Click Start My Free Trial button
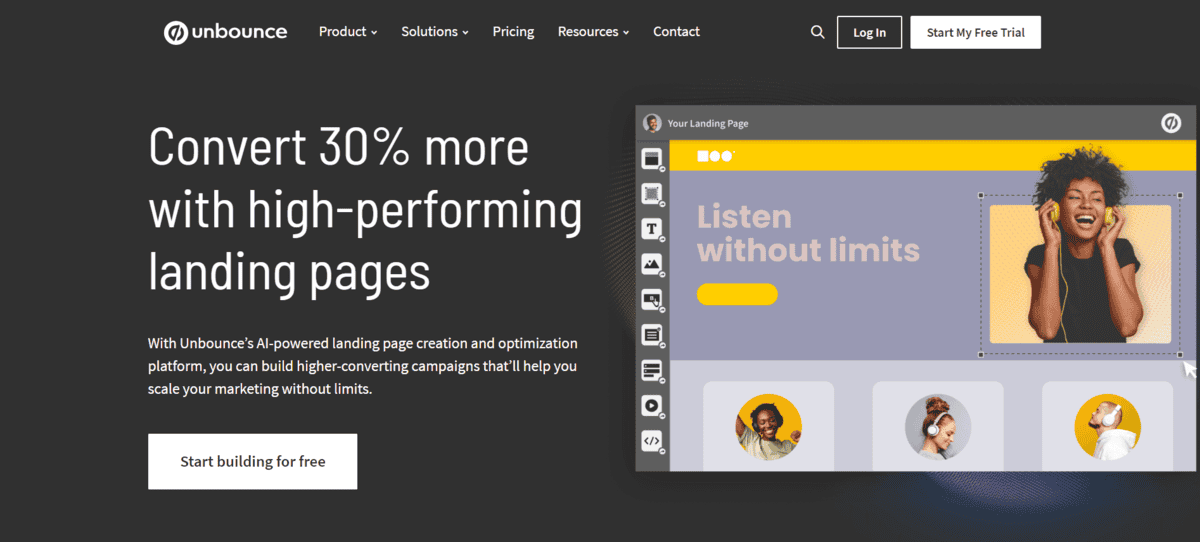This screenshot has width=1200, height=542. pyautogui.click(x=975, y=32)
